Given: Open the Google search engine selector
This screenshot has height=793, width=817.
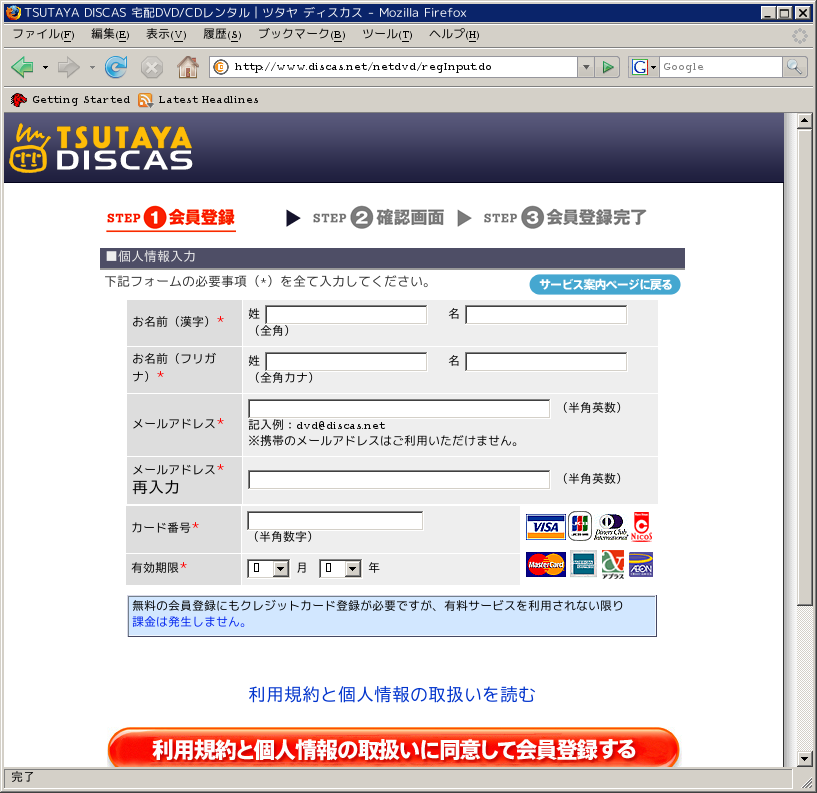Looking at the screenshot, I should click(x=644, y=67).
